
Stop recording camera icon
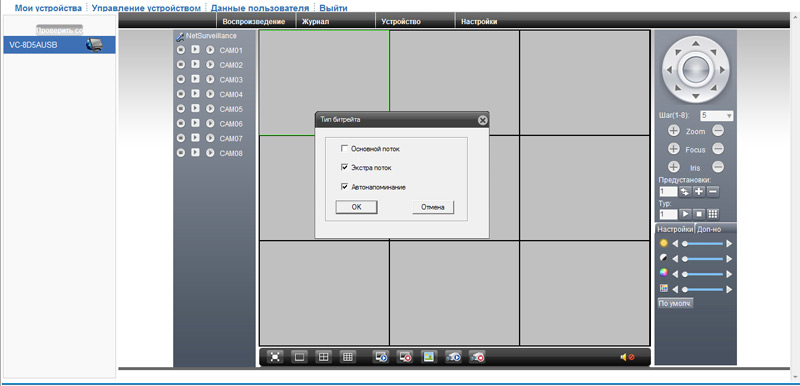coord(478,357)
